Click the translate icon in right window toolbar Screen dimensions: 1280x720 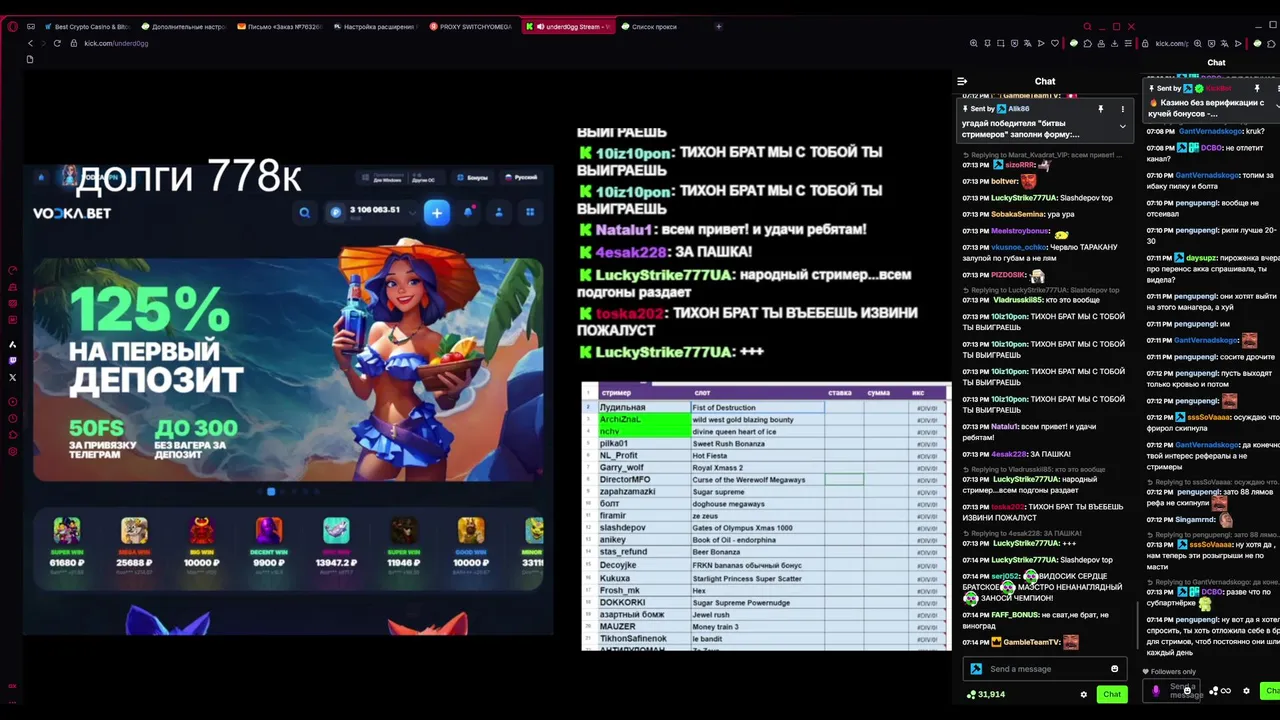coord(1225,43)
